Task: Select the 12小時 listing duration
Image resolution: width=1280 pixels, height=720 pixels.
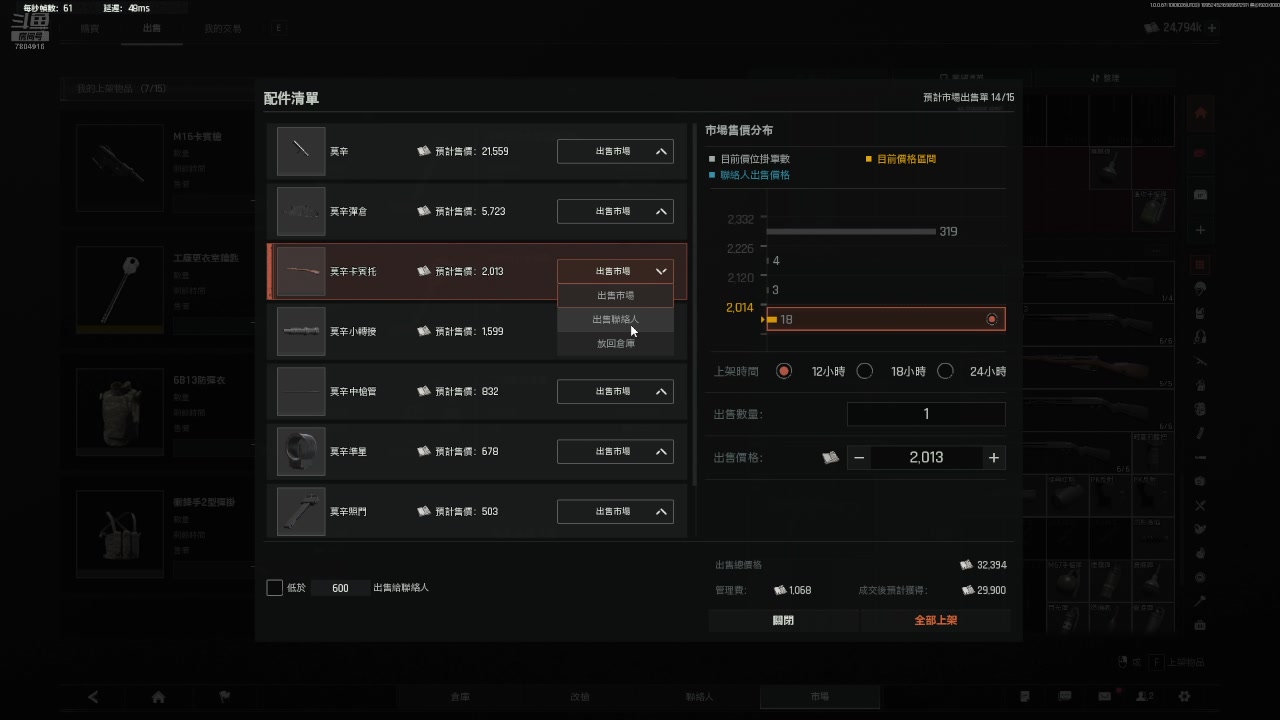Action: click(784, 371)
